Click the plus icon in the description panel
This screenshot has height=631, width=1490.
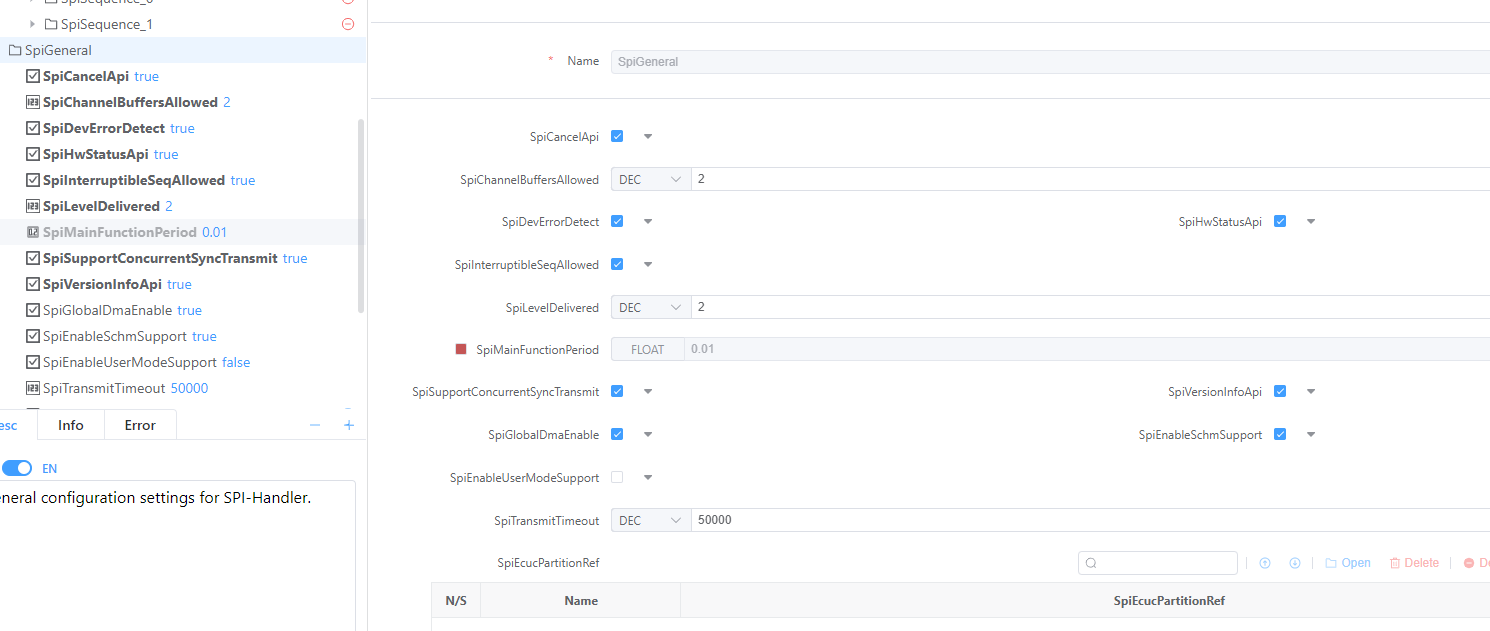click(349, 425)
